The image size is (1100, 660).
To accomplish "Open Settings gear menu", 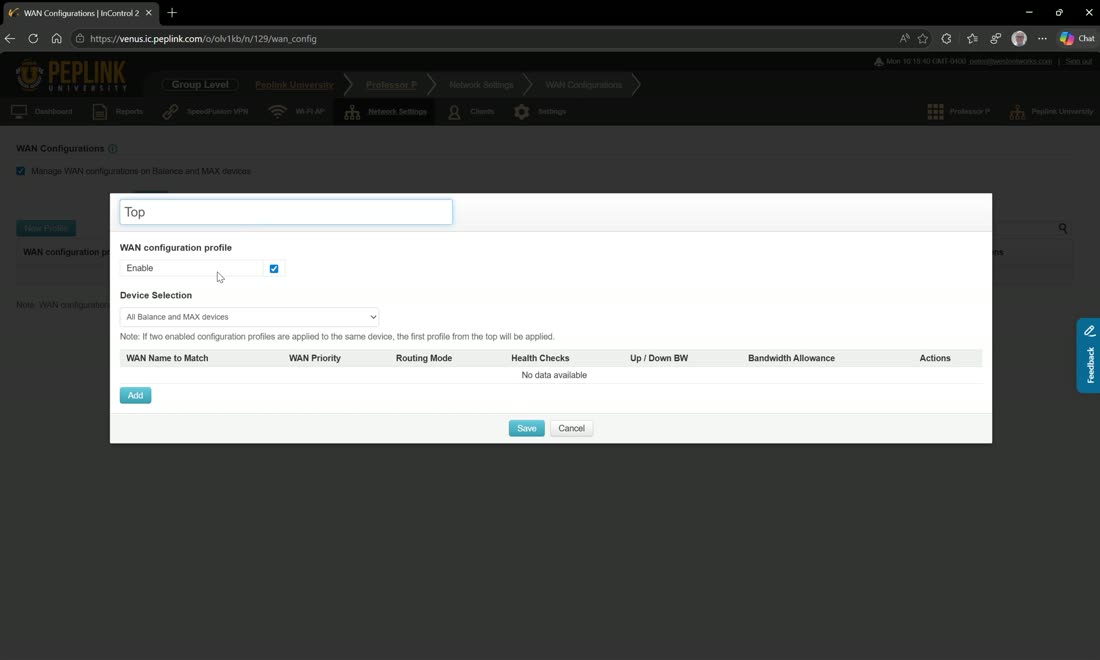I will coord(540,112).
